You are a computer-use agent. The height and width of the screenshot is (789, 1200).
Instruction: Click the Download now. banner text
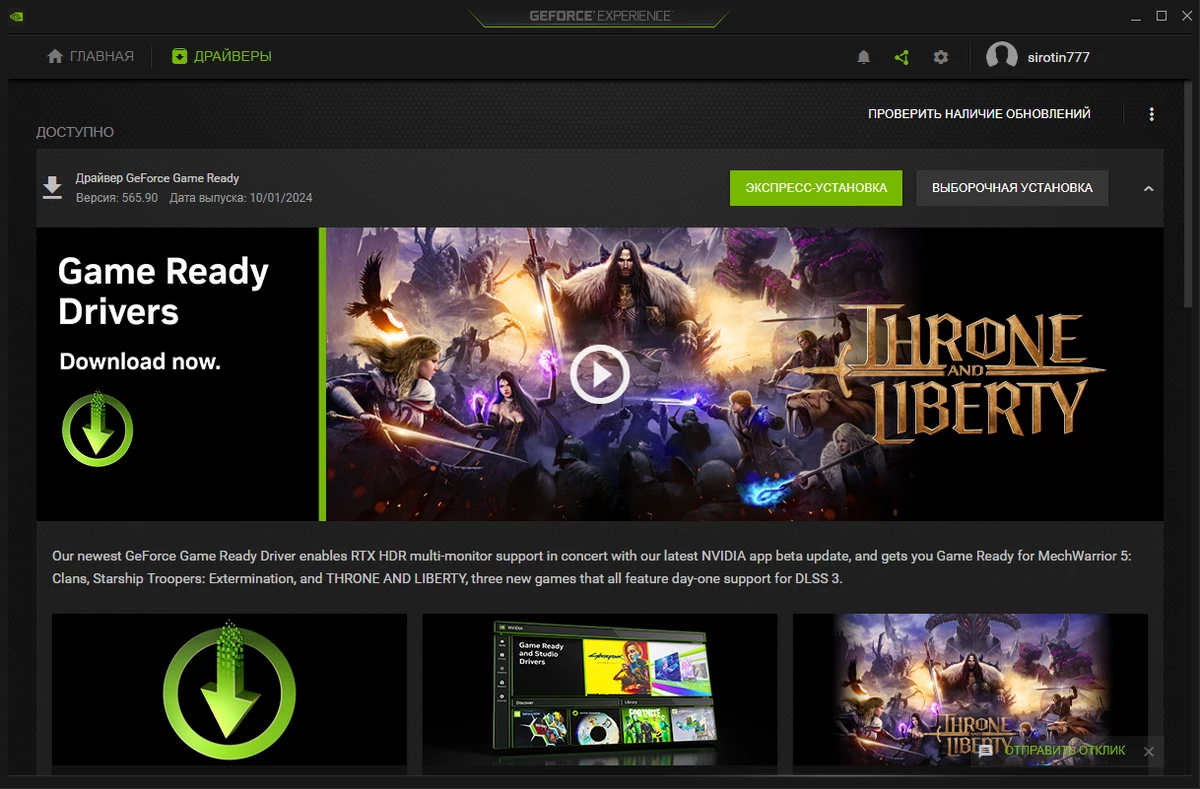140,362
